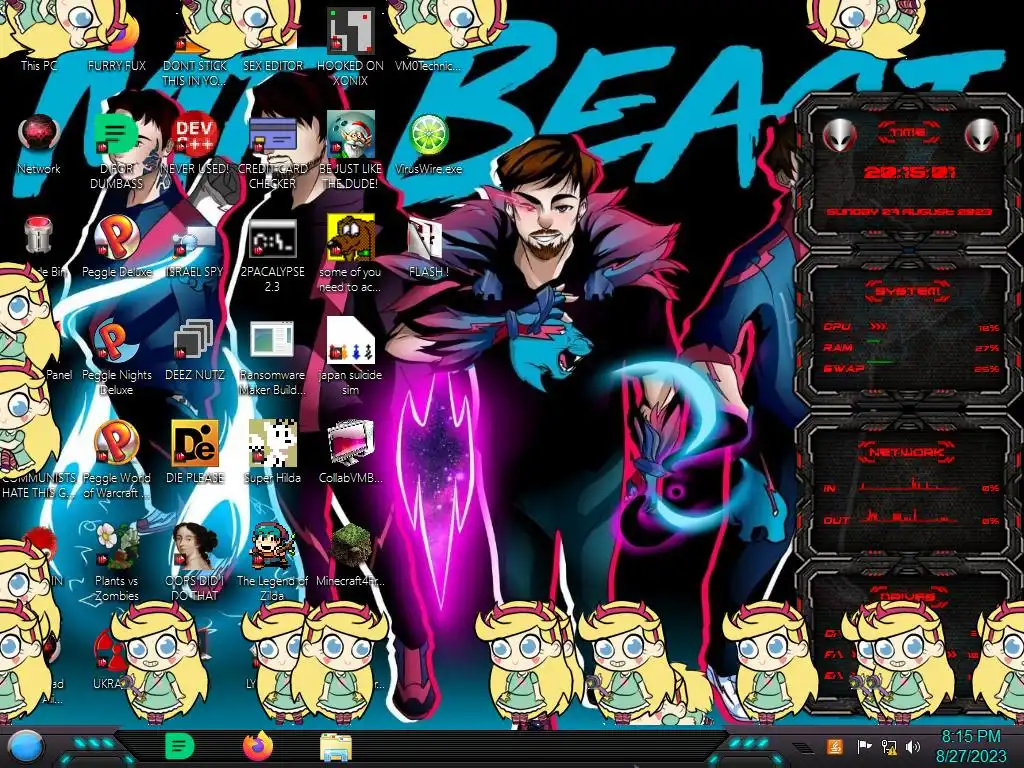Screen dimensions: 1024x768
Task: Click the IN traffic graph in widget
Action: coord(911,484)
